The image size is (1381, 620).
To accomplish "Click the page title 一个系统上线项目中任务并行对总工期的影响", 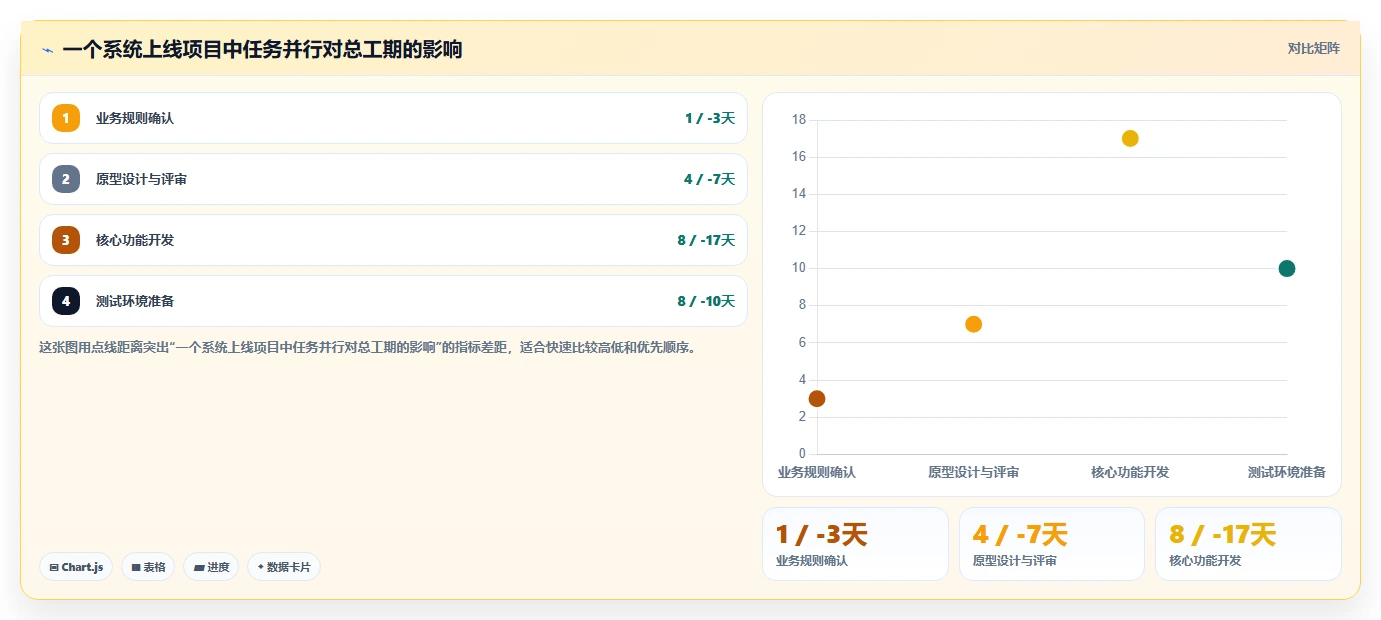I will pyautogui.click(x=262, y=49).
